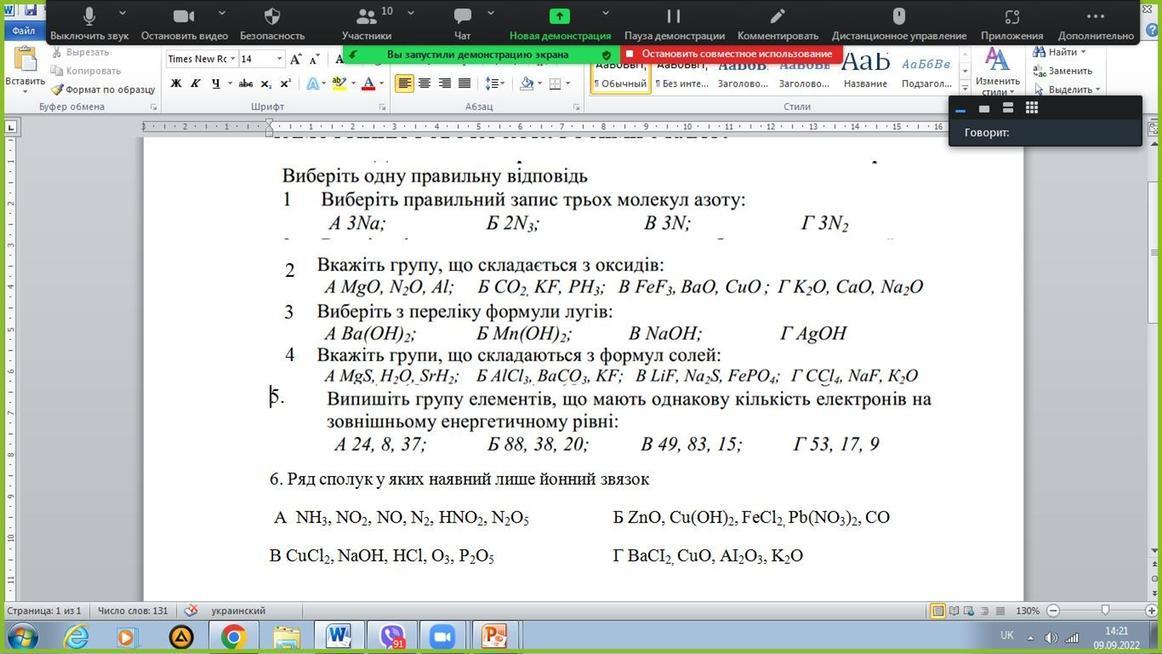1162x654 pixels.
Task: Toggle superscript formatting
Action: coord(285,83)
